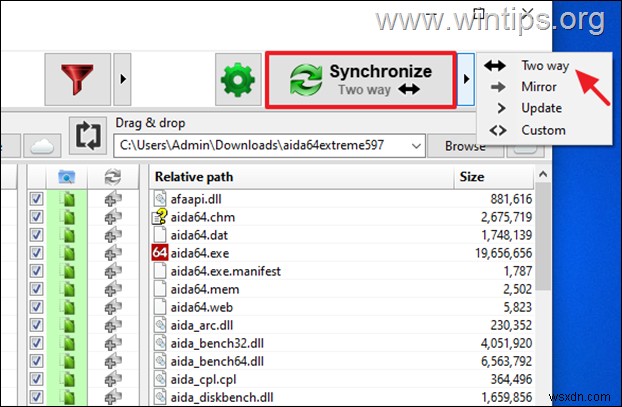
Task: Click the aida64.dat blank file icon
Action: click(160, 235)
